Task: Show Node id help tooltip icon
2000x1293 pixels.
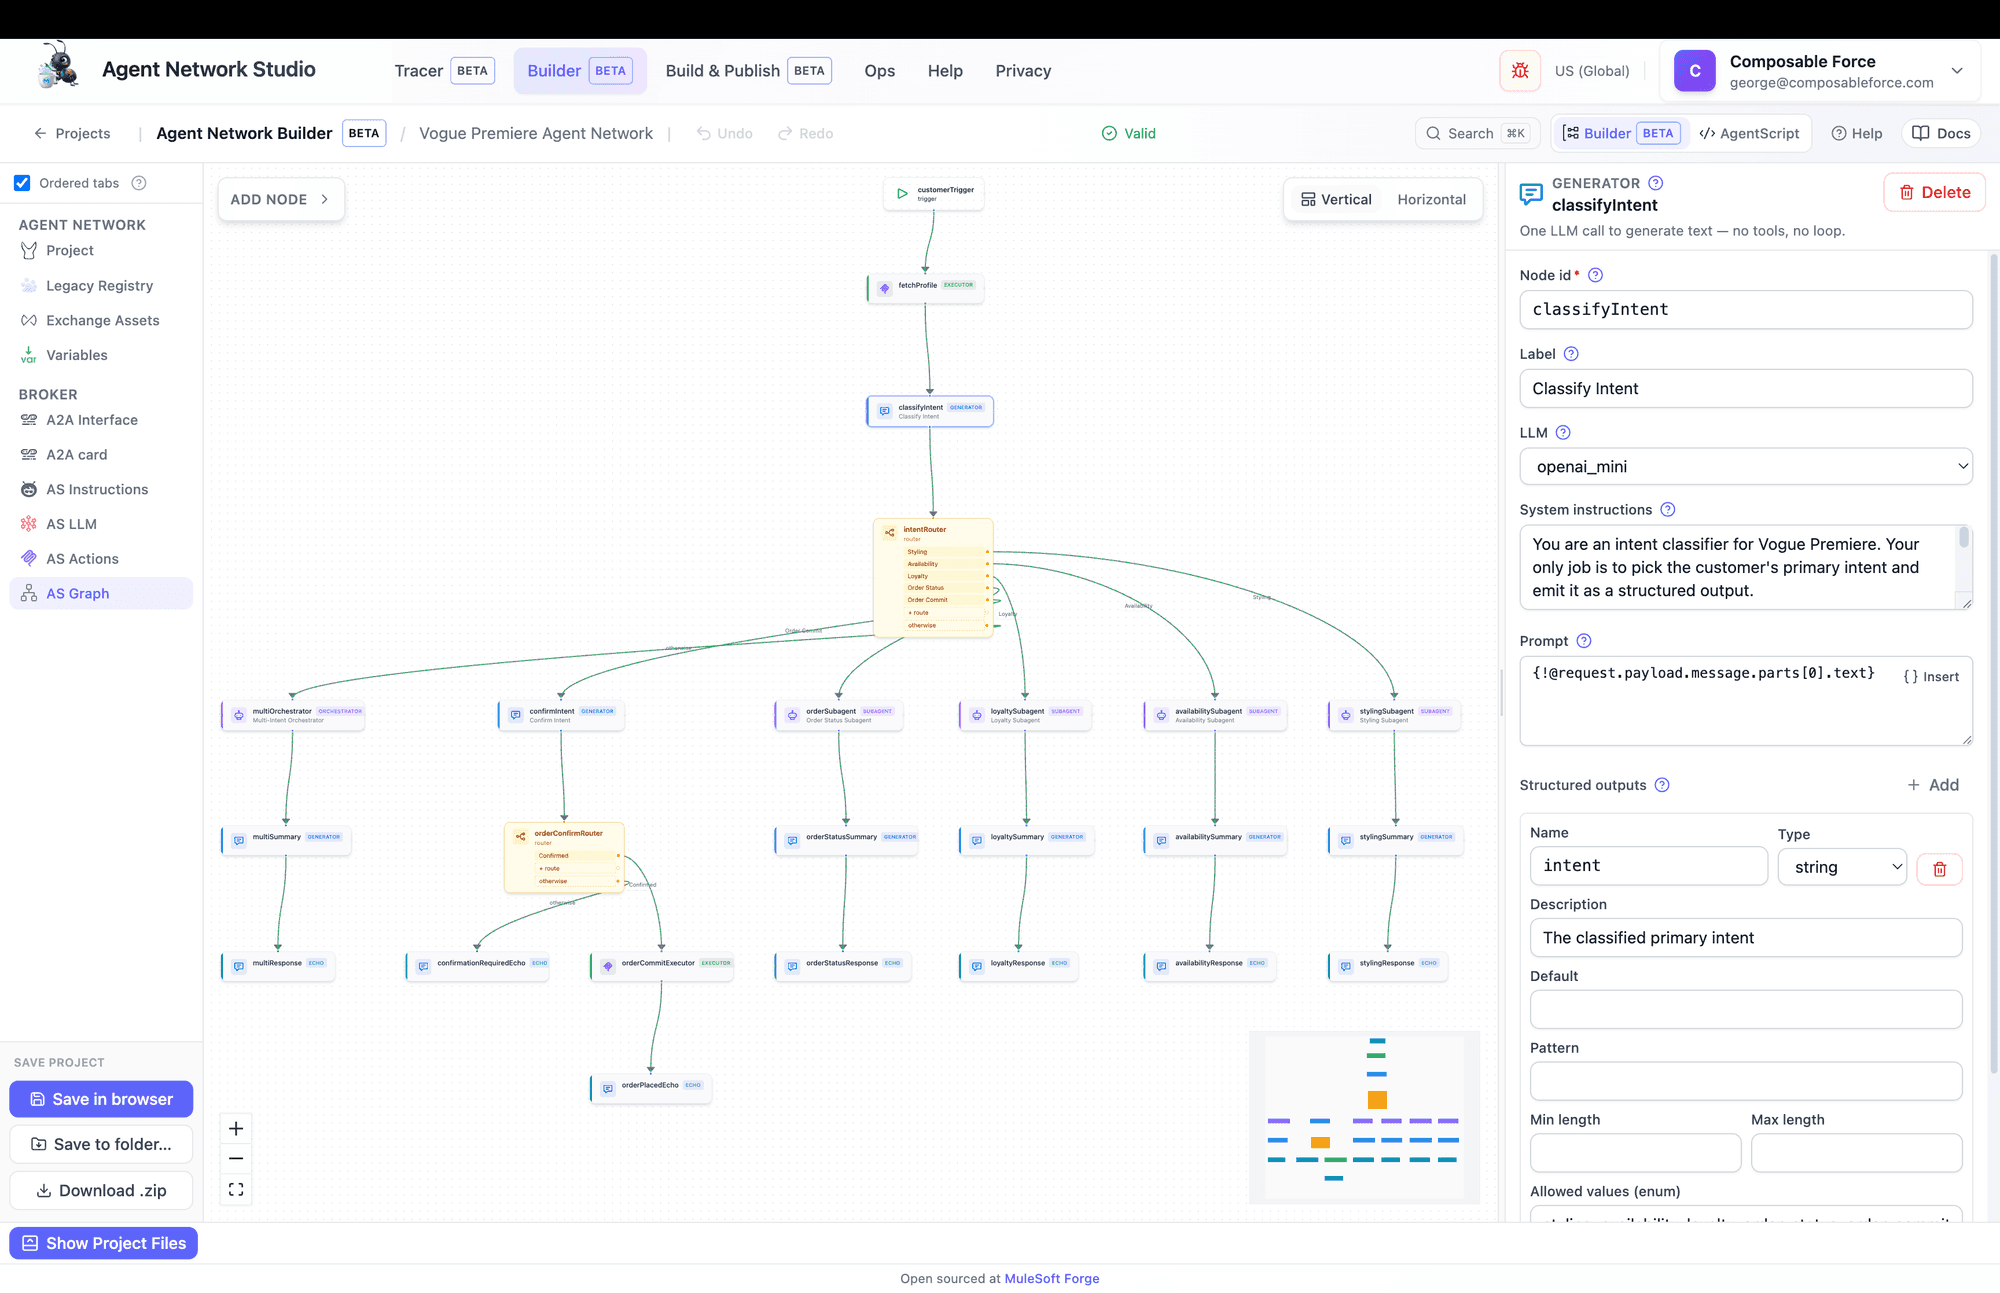Action: (x=1595, y=275)
